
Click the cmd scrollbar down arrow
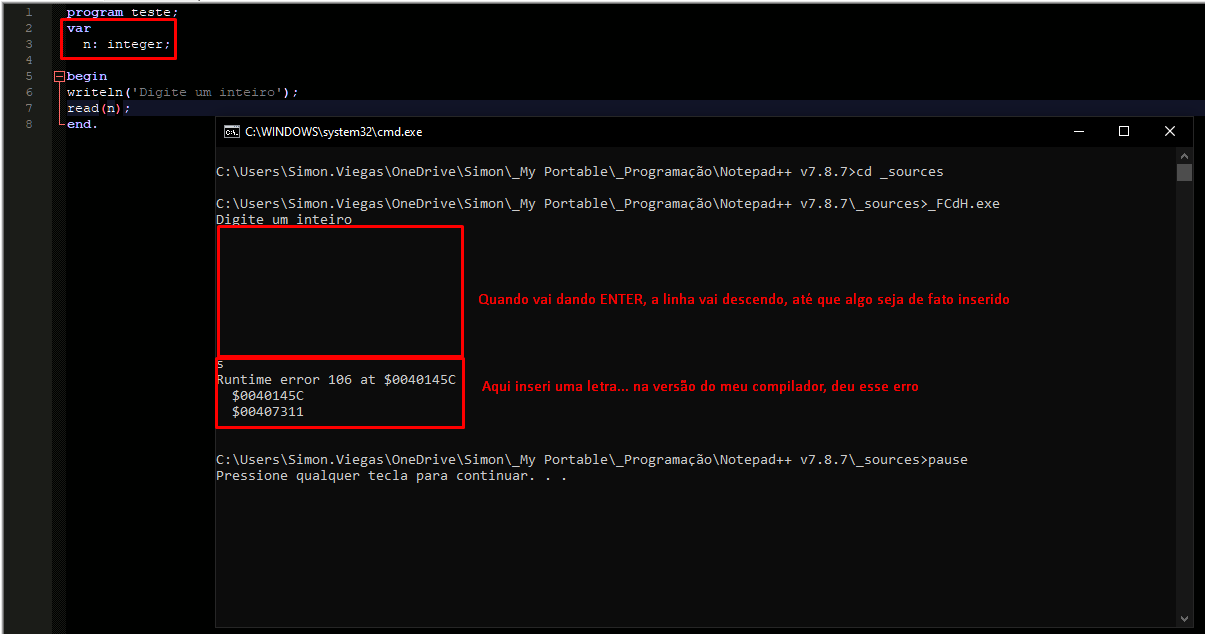coord(1184,618)
